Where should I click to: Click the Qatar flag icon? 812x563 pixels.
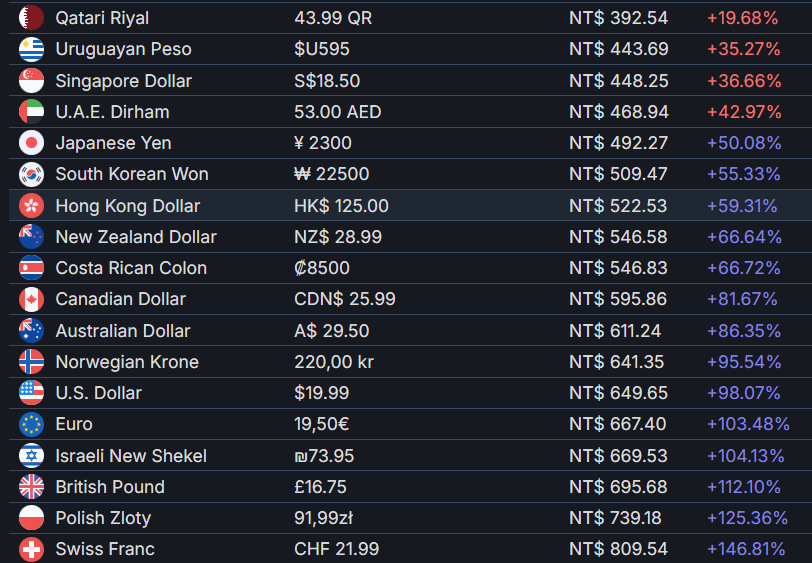pyautogui.click(x=31, y=18)
